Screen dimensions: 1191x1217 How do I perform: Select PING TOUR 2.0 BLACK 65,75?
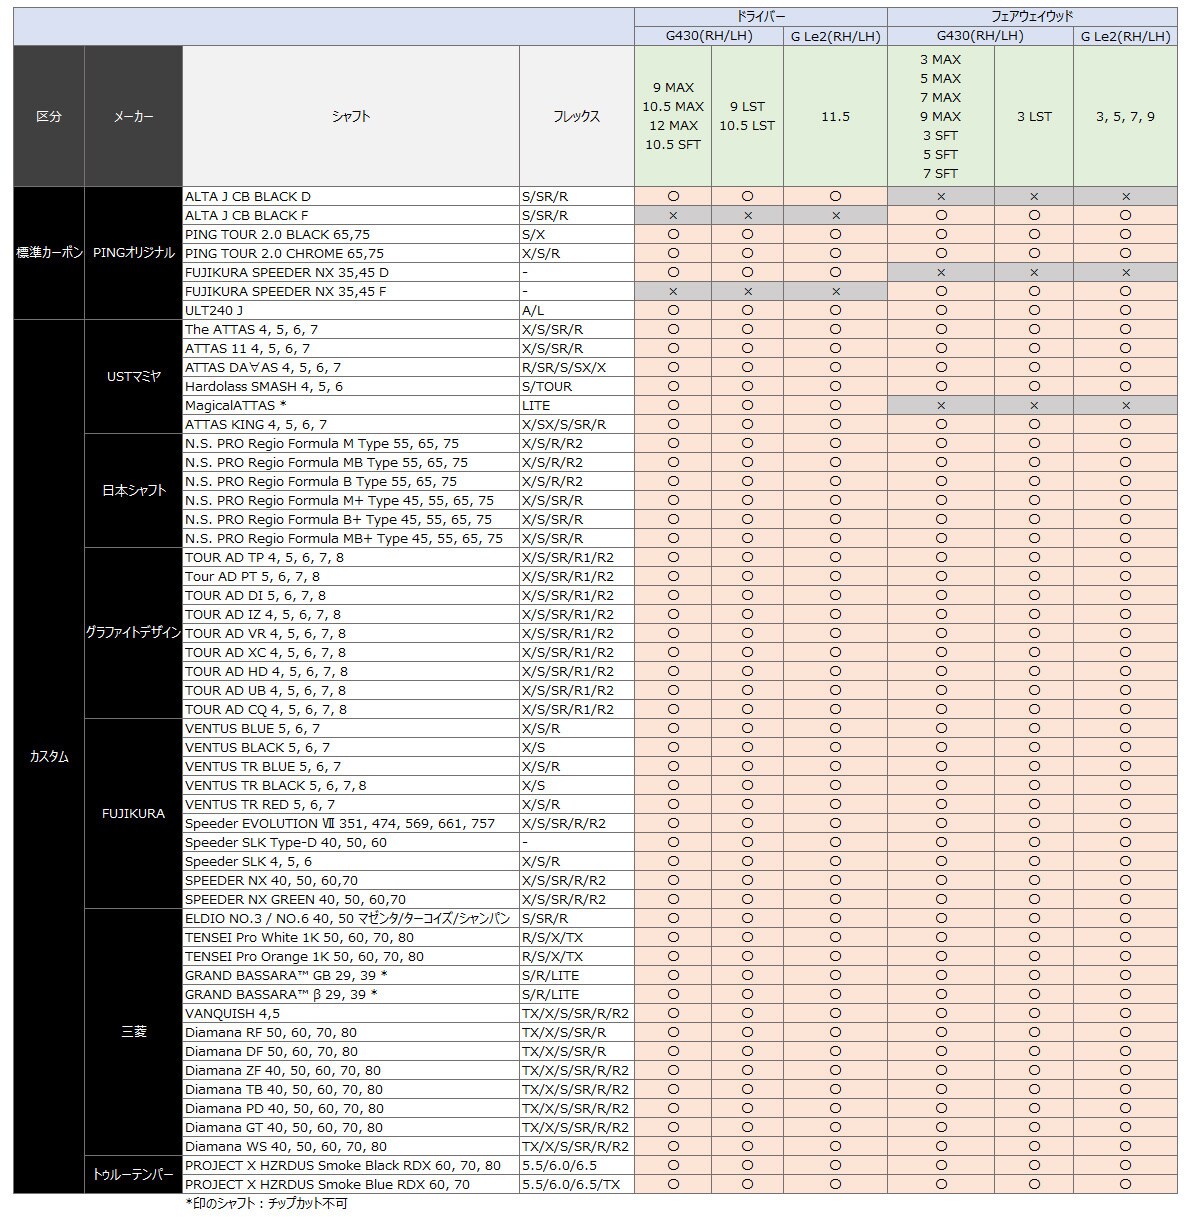coord(277,235)
